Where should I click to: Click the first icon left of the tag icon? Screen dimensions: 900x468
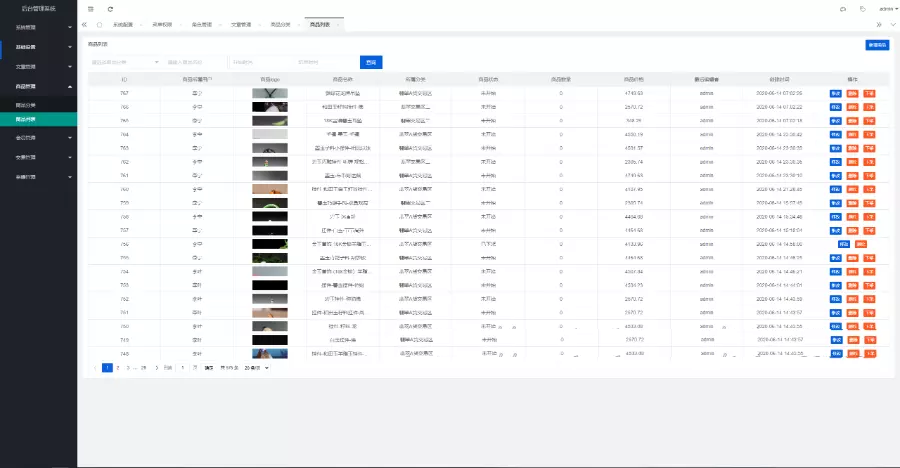842,8
